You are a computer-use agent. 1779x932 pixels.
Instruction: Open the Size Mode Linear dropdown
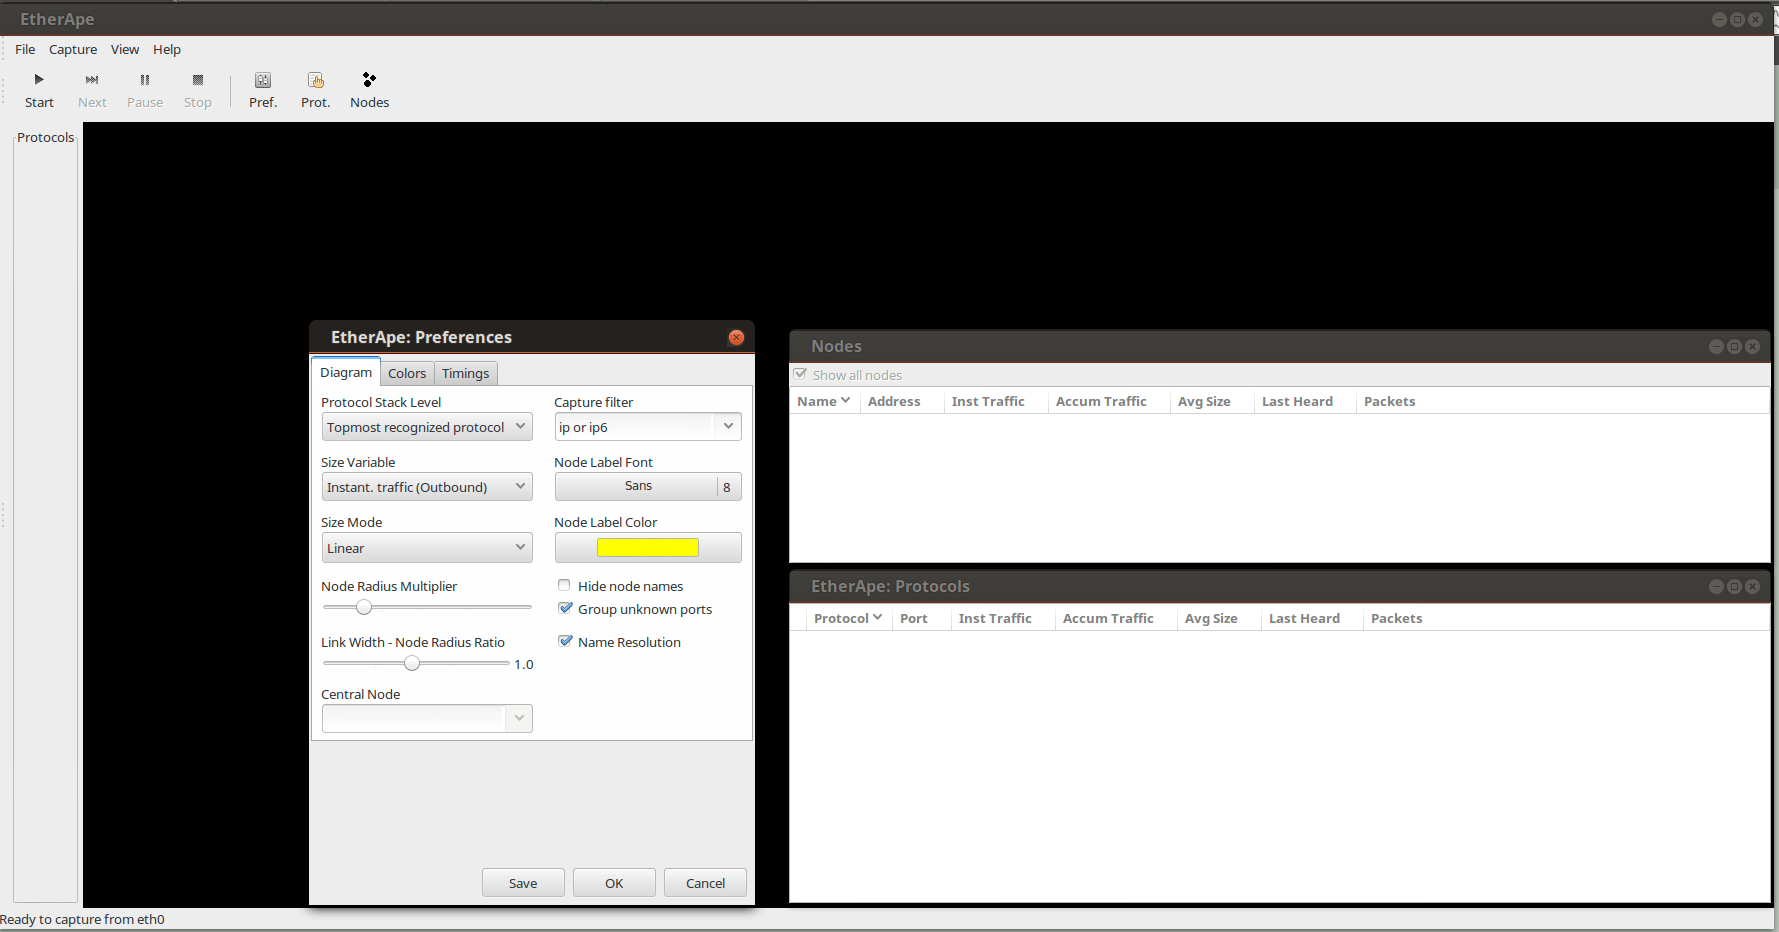[x=427, y=548]
